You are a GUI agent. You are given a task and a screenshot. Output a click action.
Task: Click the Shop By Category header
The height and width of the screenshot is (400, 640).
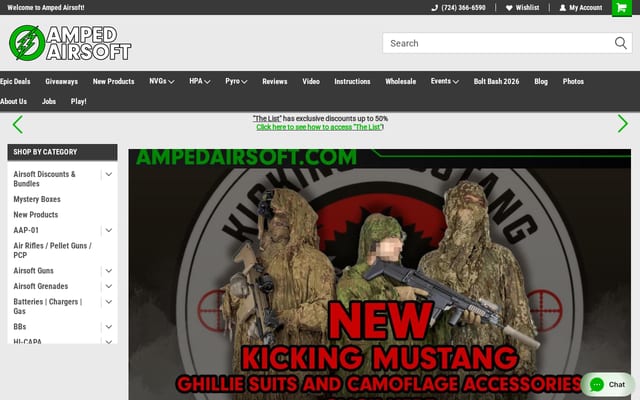62,152
